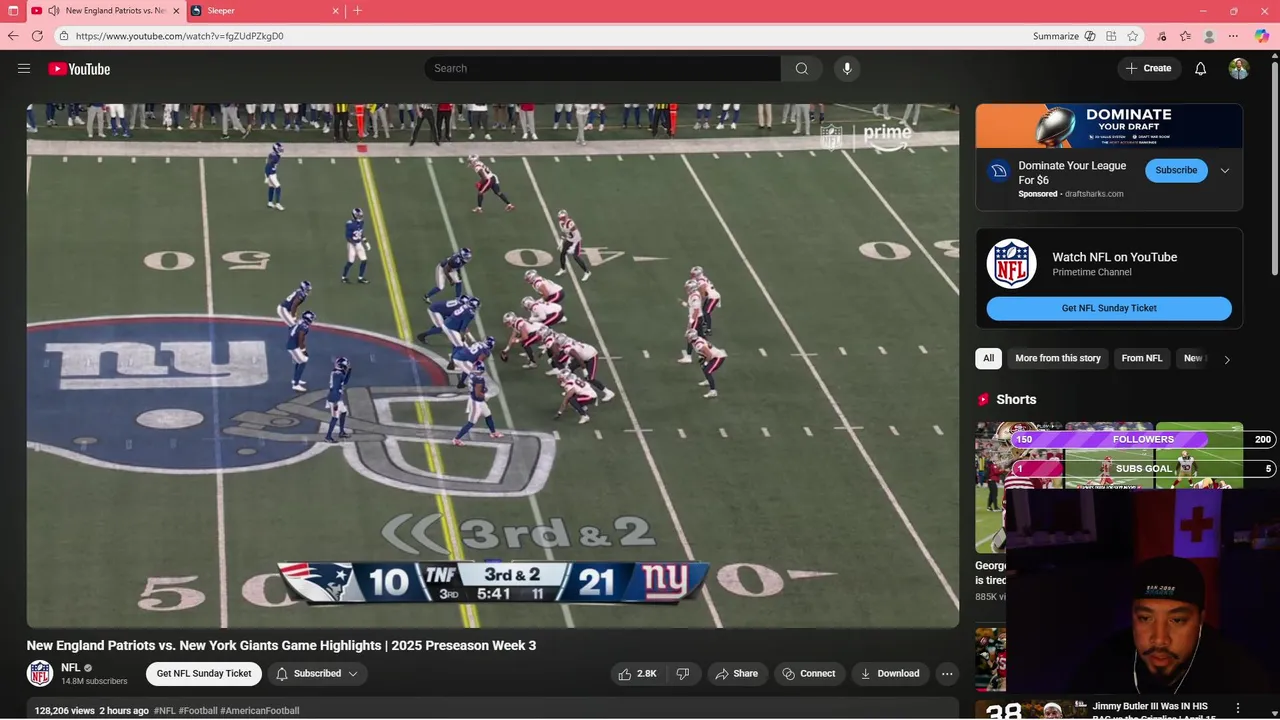Click the 128,206 views text
Image resolution: width=1280 pixels, height=720 pixels.
[x=64, y=711]
